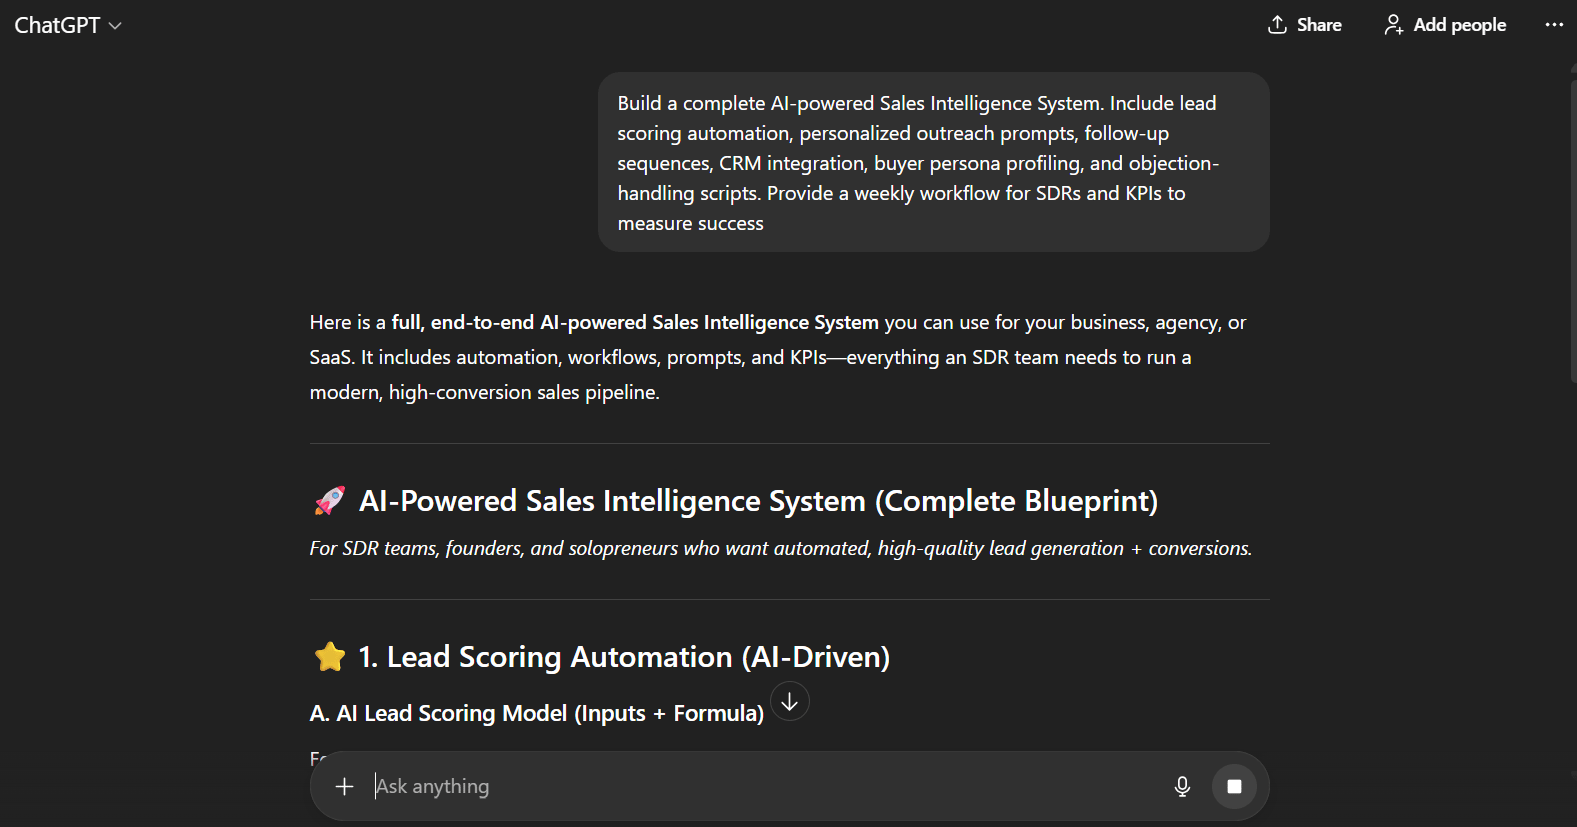Image resolution: width=1577 pixels, height=827 pixels.
Task: Click the Lead Scoring Automation heading
Action: coord(624,657)
